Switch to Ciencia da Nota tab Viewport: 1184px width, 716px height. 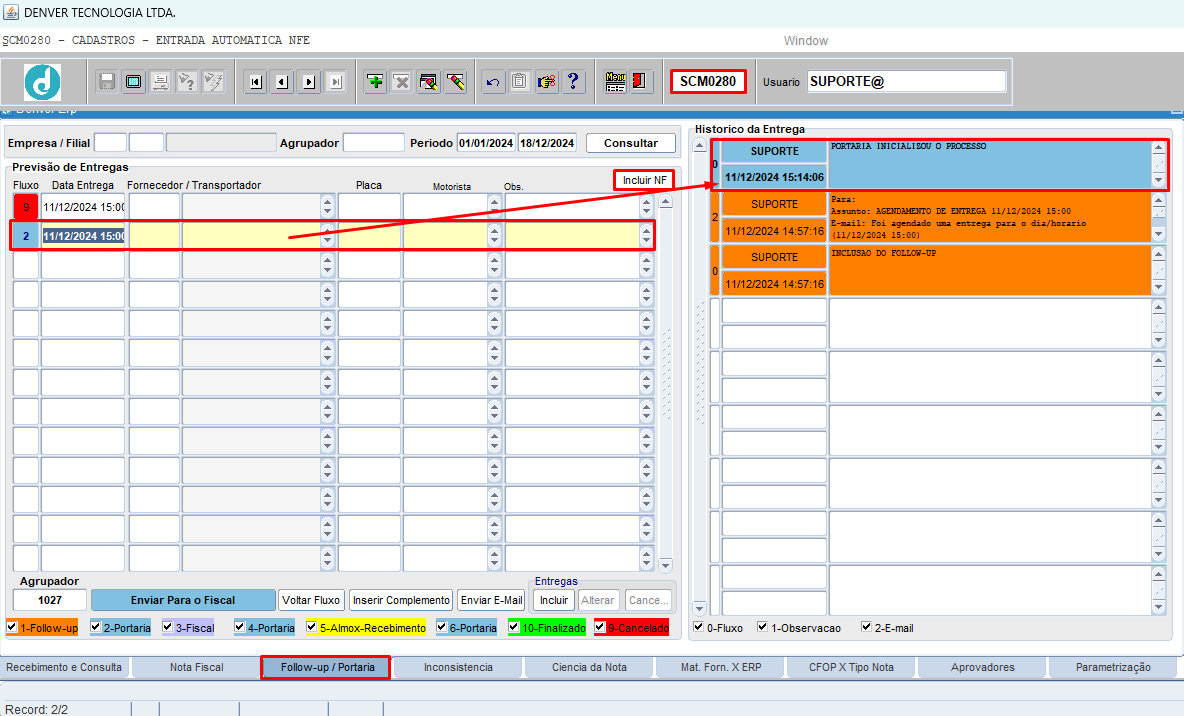point(590,668)
